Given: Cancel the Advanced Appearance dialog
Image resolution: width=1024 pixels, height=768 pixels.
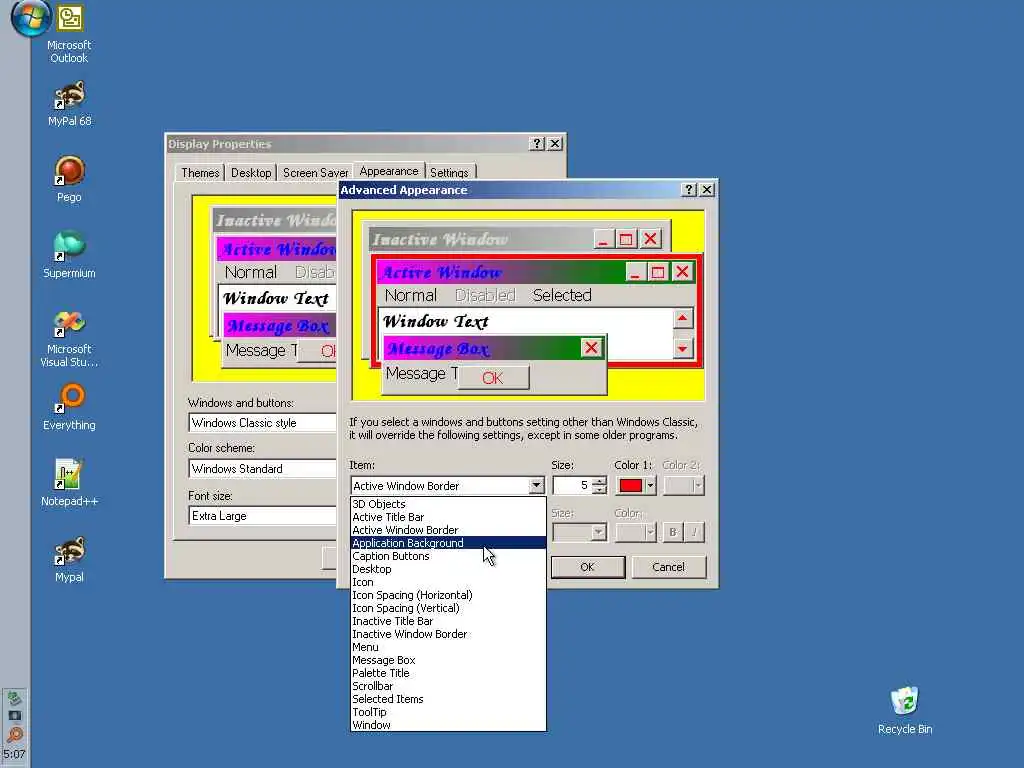Looking at the screenshot, I should click(x=669, y=567).
